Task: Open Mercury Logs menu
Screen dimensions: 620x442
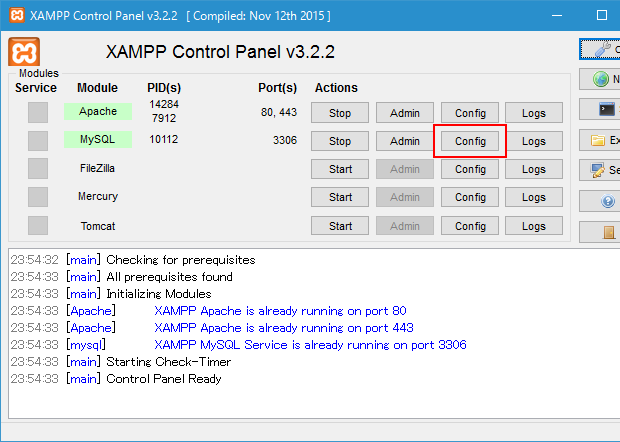Action: point(534,197)
